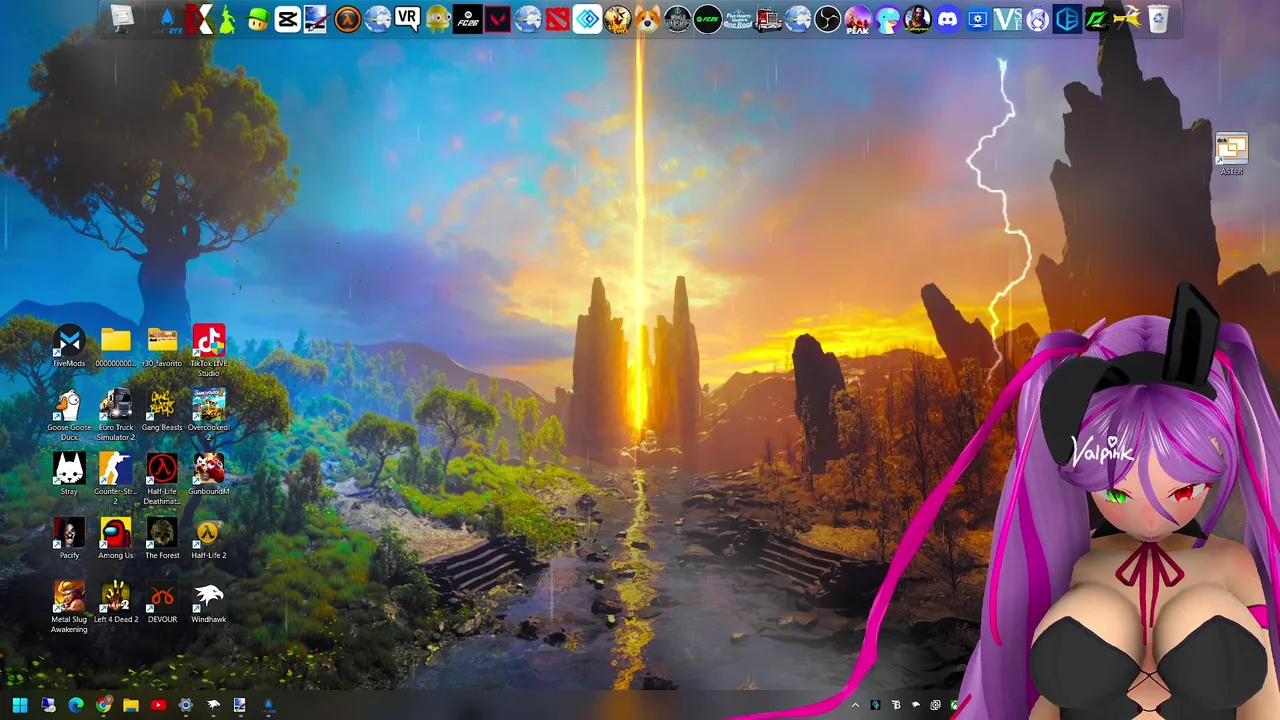Open the Windhawk desktop shortcut
Image resolution: width=1280 pixels, height=720 pixels.
pos(209,602)
